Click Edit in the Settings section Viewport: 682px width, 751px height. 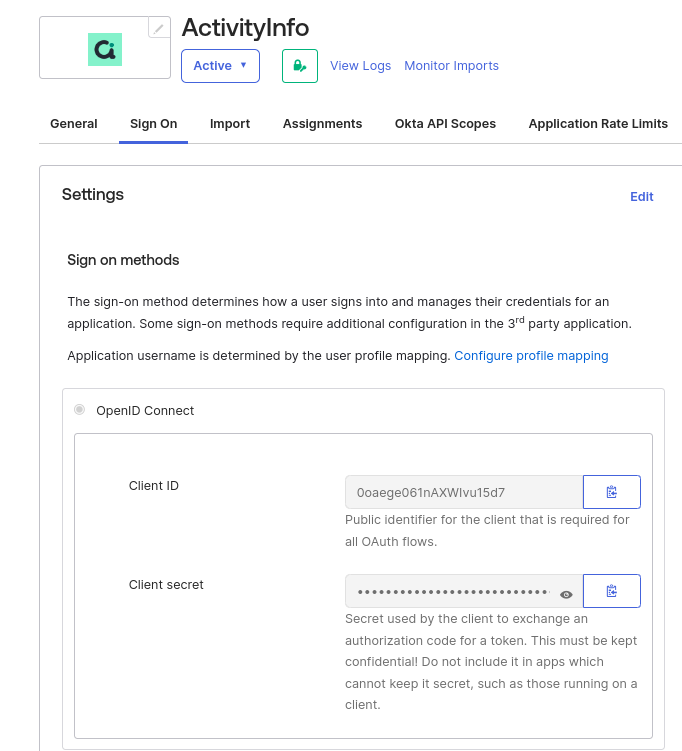[641, 196]
